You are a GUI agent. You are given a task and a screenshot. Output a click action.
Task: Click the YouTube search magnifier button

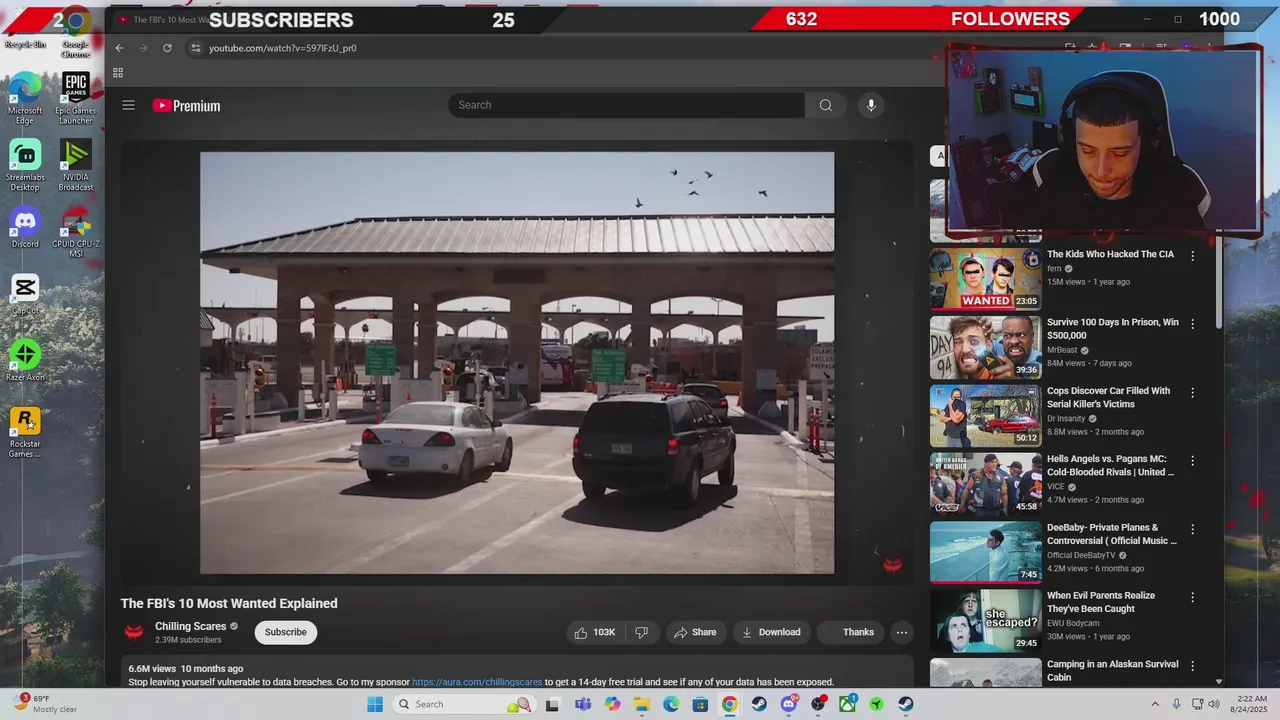pyautogui.click(x=825, y=105)
